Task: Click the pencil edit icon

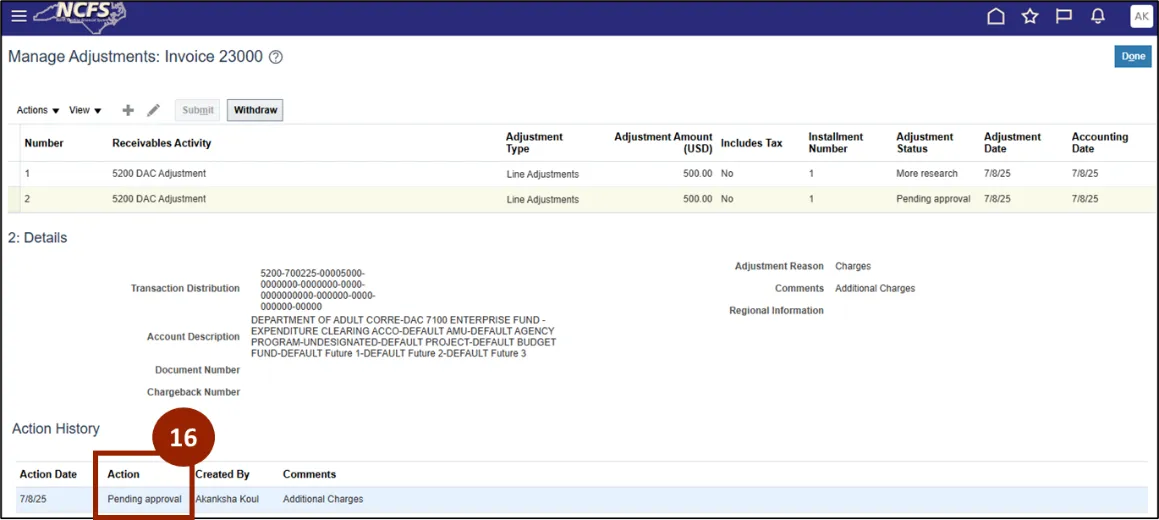Action: click(153, 110)
